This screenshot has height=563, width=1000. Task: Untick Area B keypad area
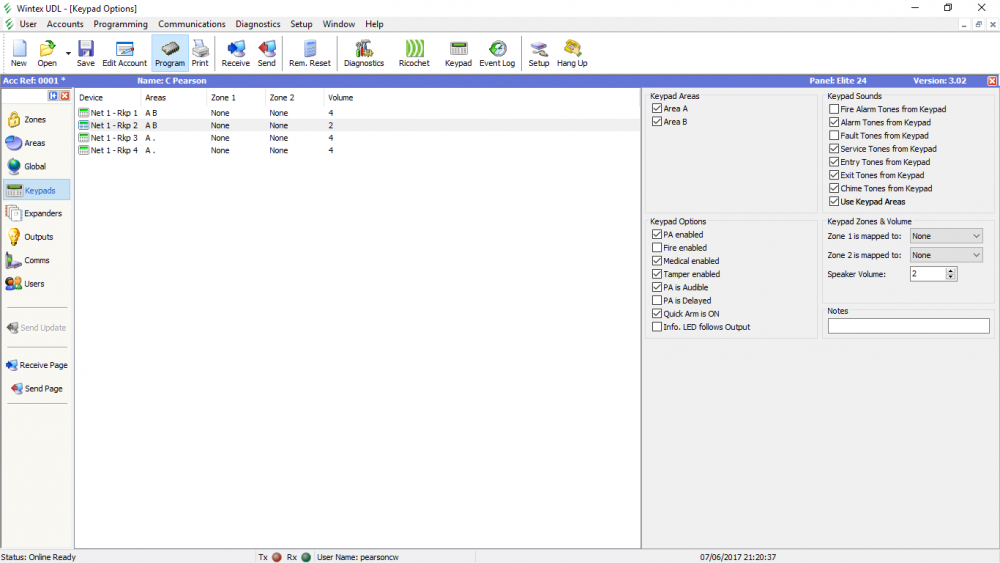(657, 122)
